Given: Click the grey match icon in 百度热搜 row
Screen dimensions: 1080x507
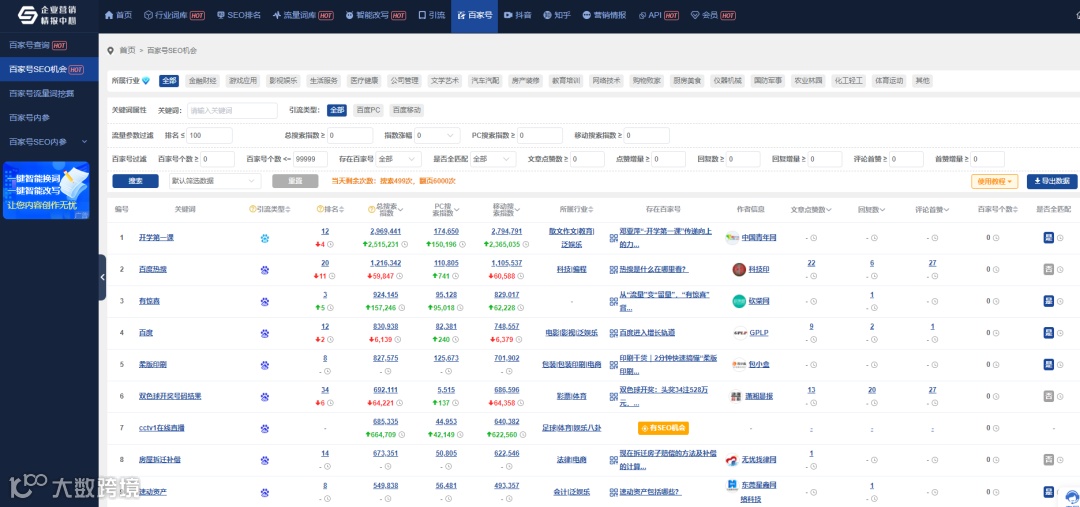Looking at the screenshot, I should tap(1048, 269).
